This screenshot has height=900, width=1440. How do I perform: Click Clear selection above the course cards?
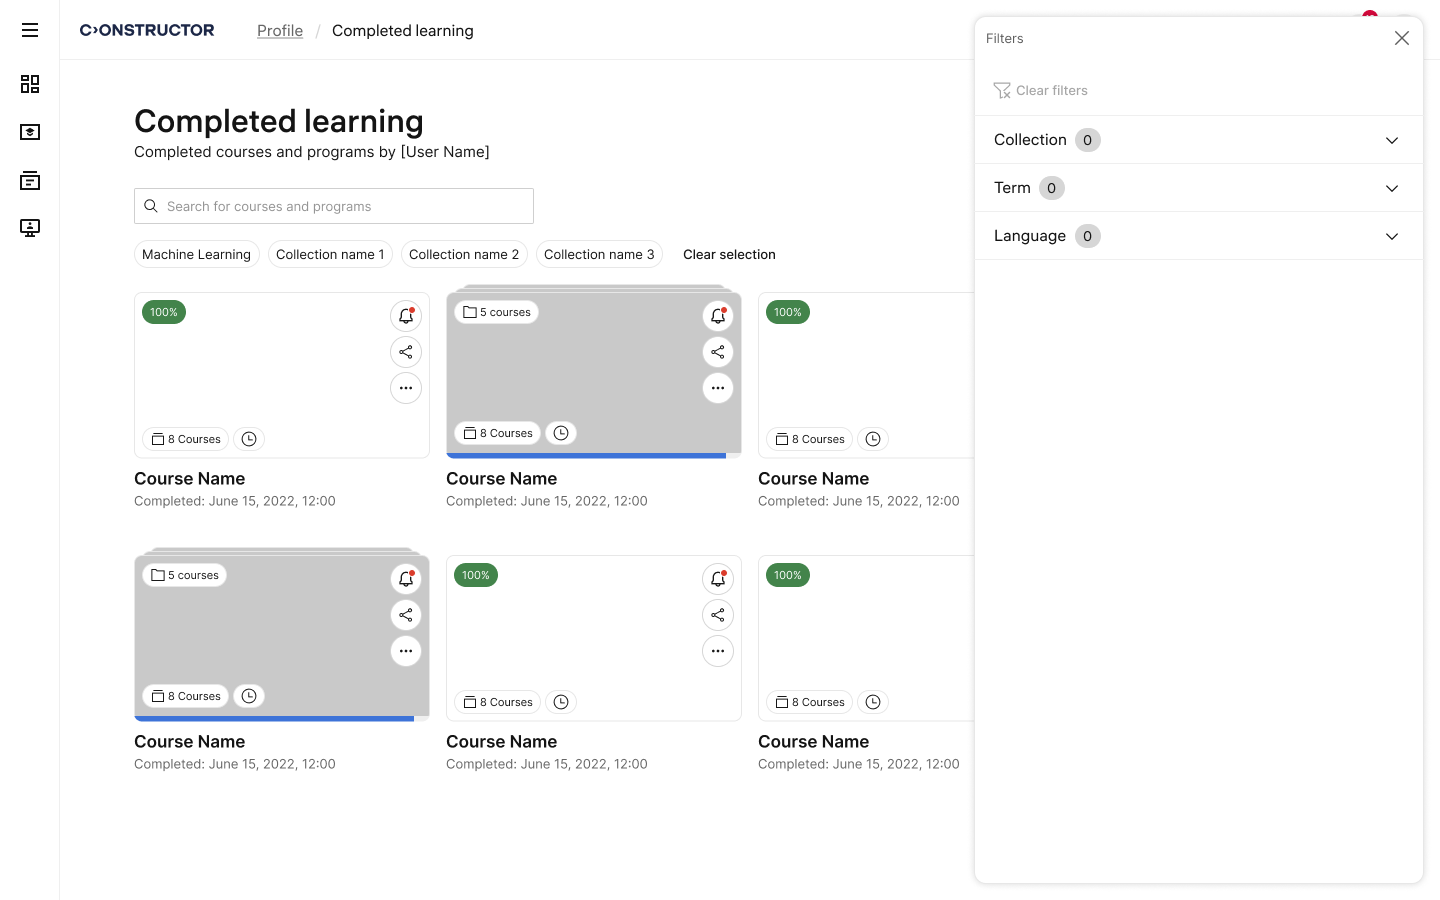[x=729, y=254]
